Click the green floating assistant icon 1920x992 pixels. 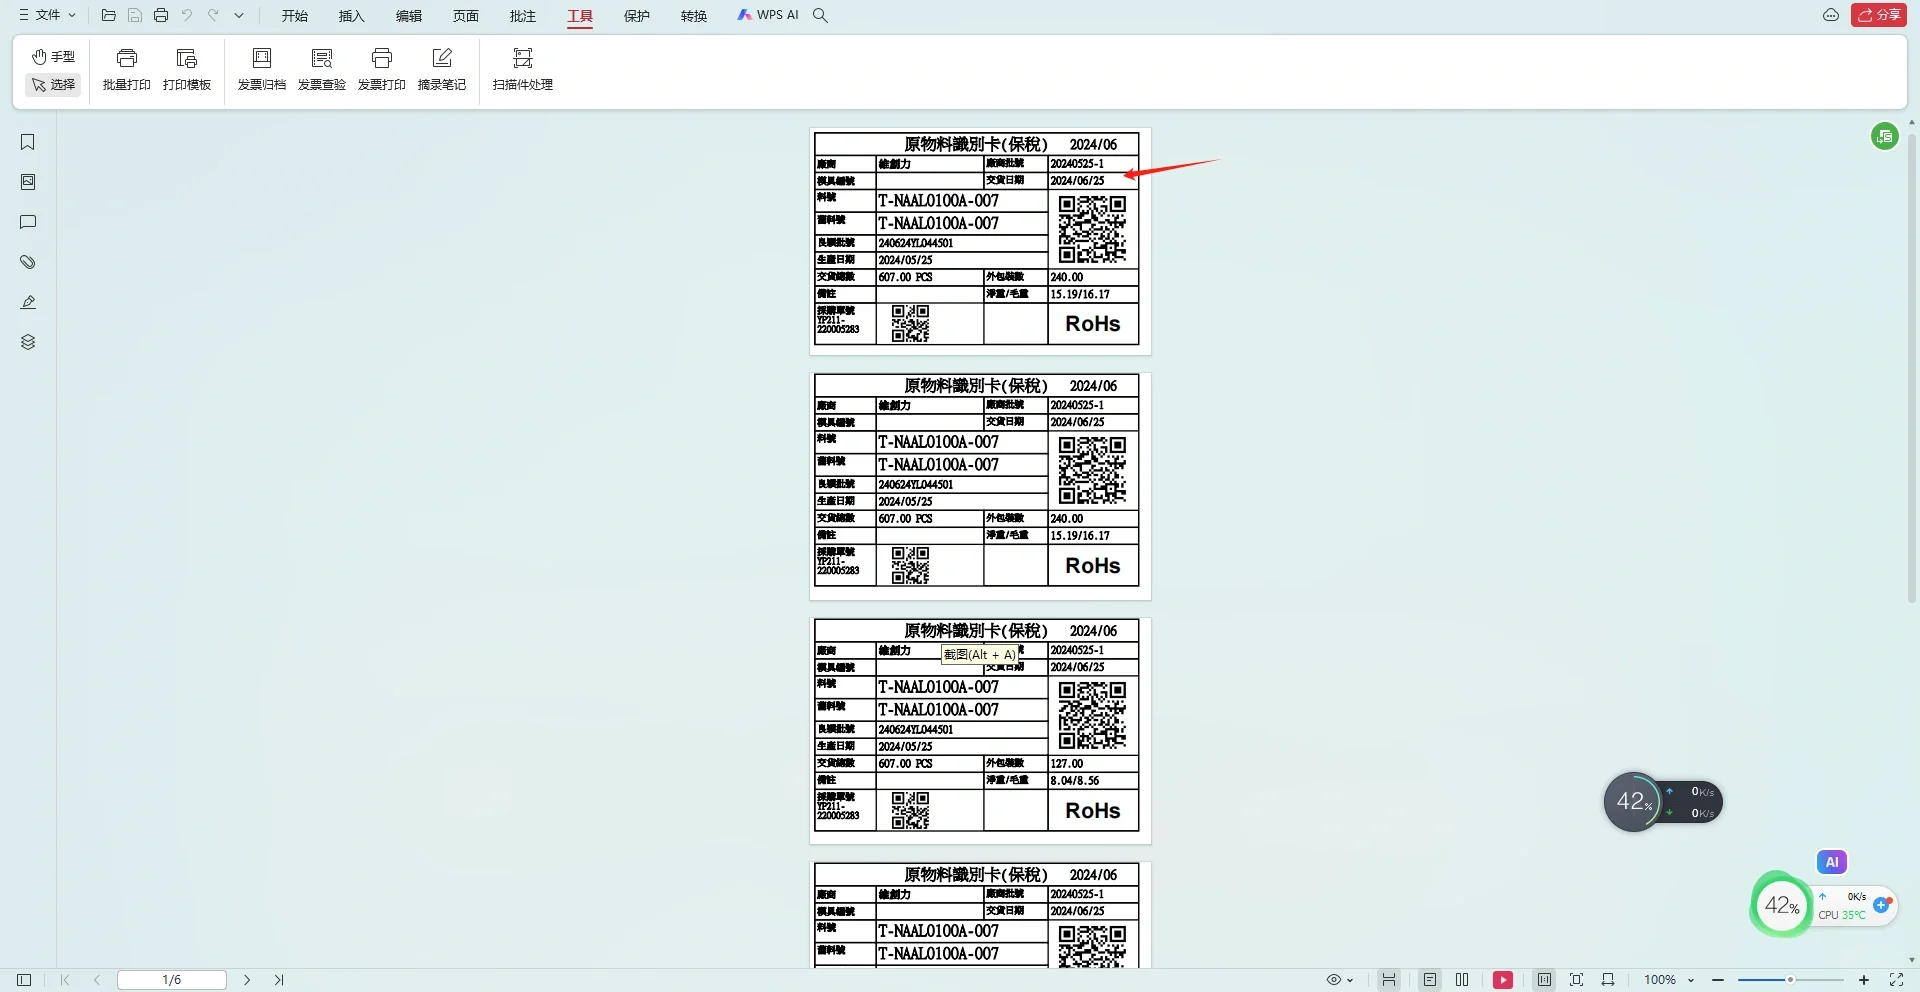pos(1885,136)
